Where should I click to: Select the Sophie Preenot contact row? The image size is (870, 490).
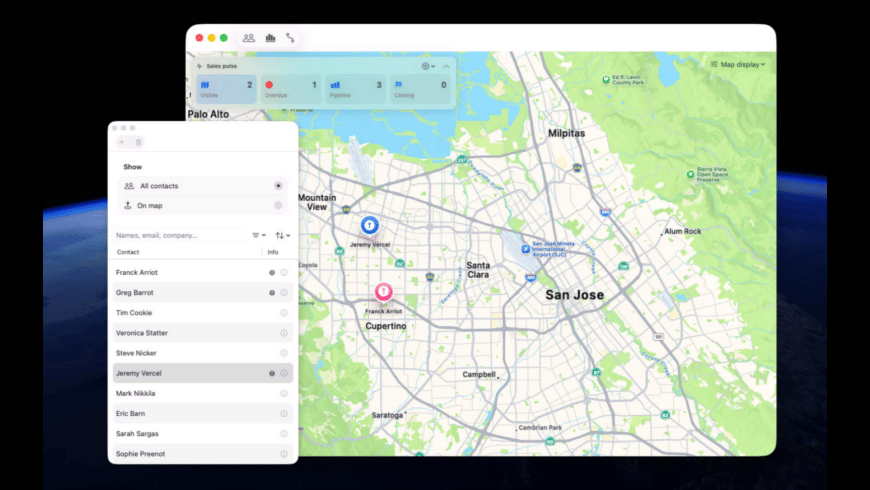(203, 453)
